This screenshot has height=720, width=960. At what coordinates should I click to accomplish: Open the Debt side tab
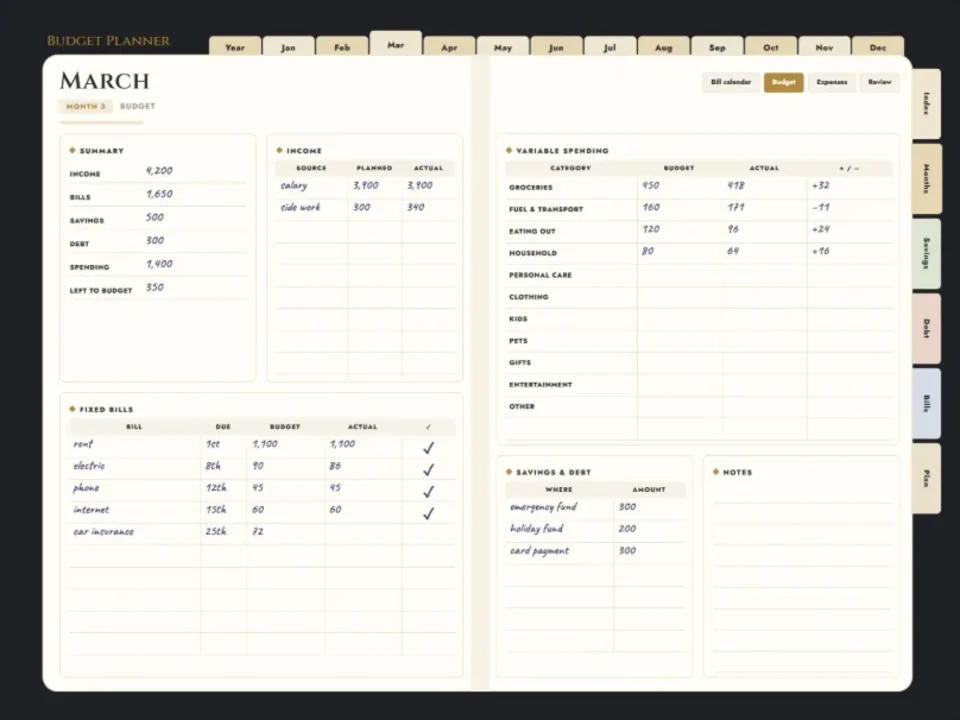[926, 329]
